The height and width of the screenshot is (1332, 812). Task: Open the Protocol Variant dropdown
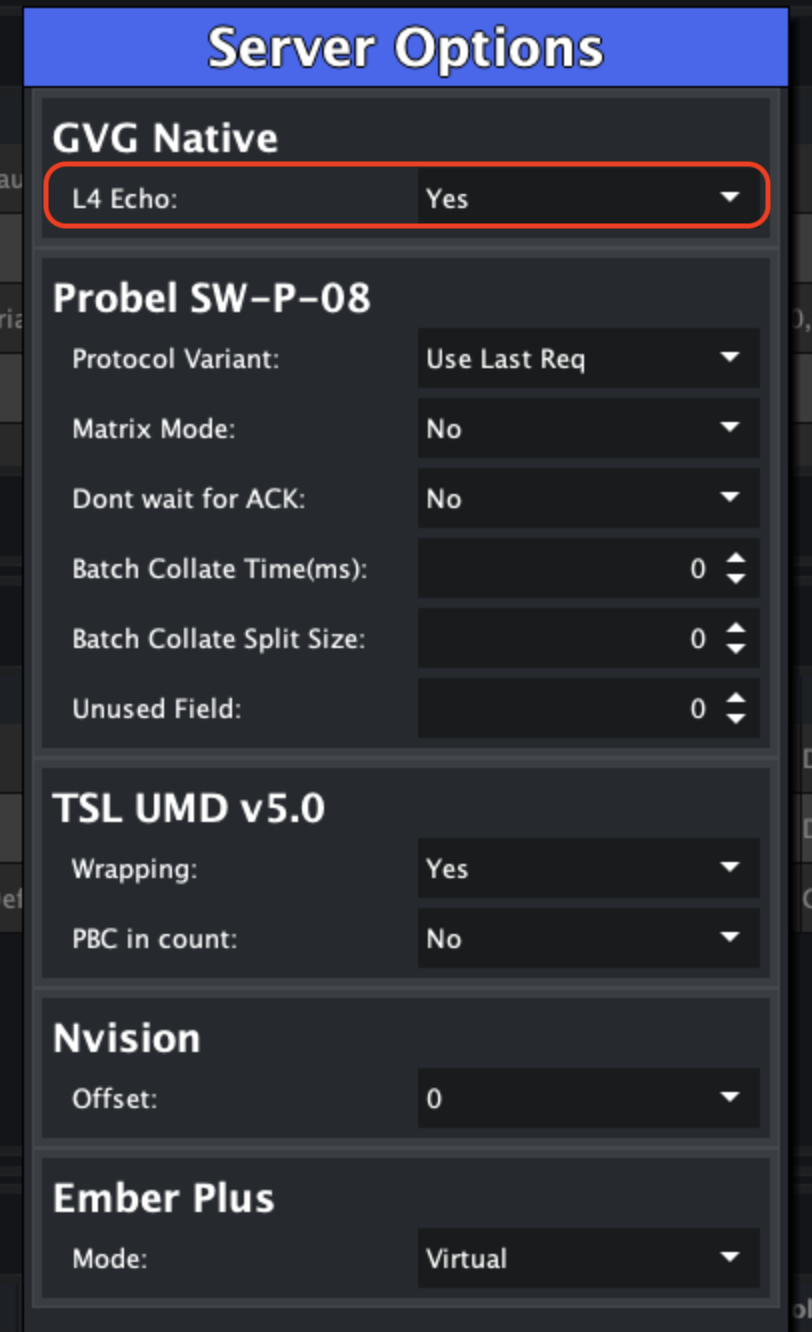coord(590,358)
